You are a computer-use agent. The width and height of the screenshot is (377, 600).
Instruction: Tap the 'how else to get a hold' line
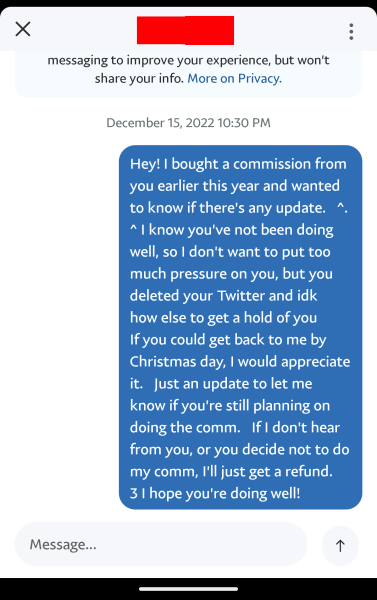point(223,318)
